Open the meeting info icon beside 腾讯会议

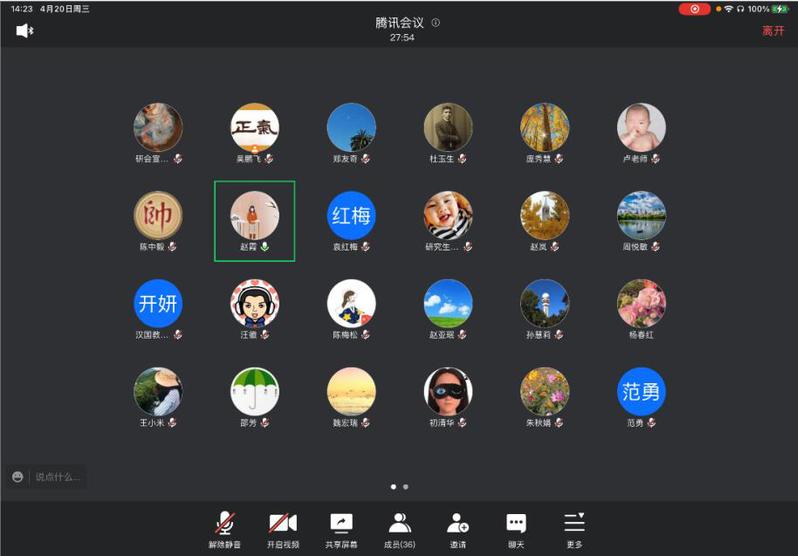click(436, 23)
